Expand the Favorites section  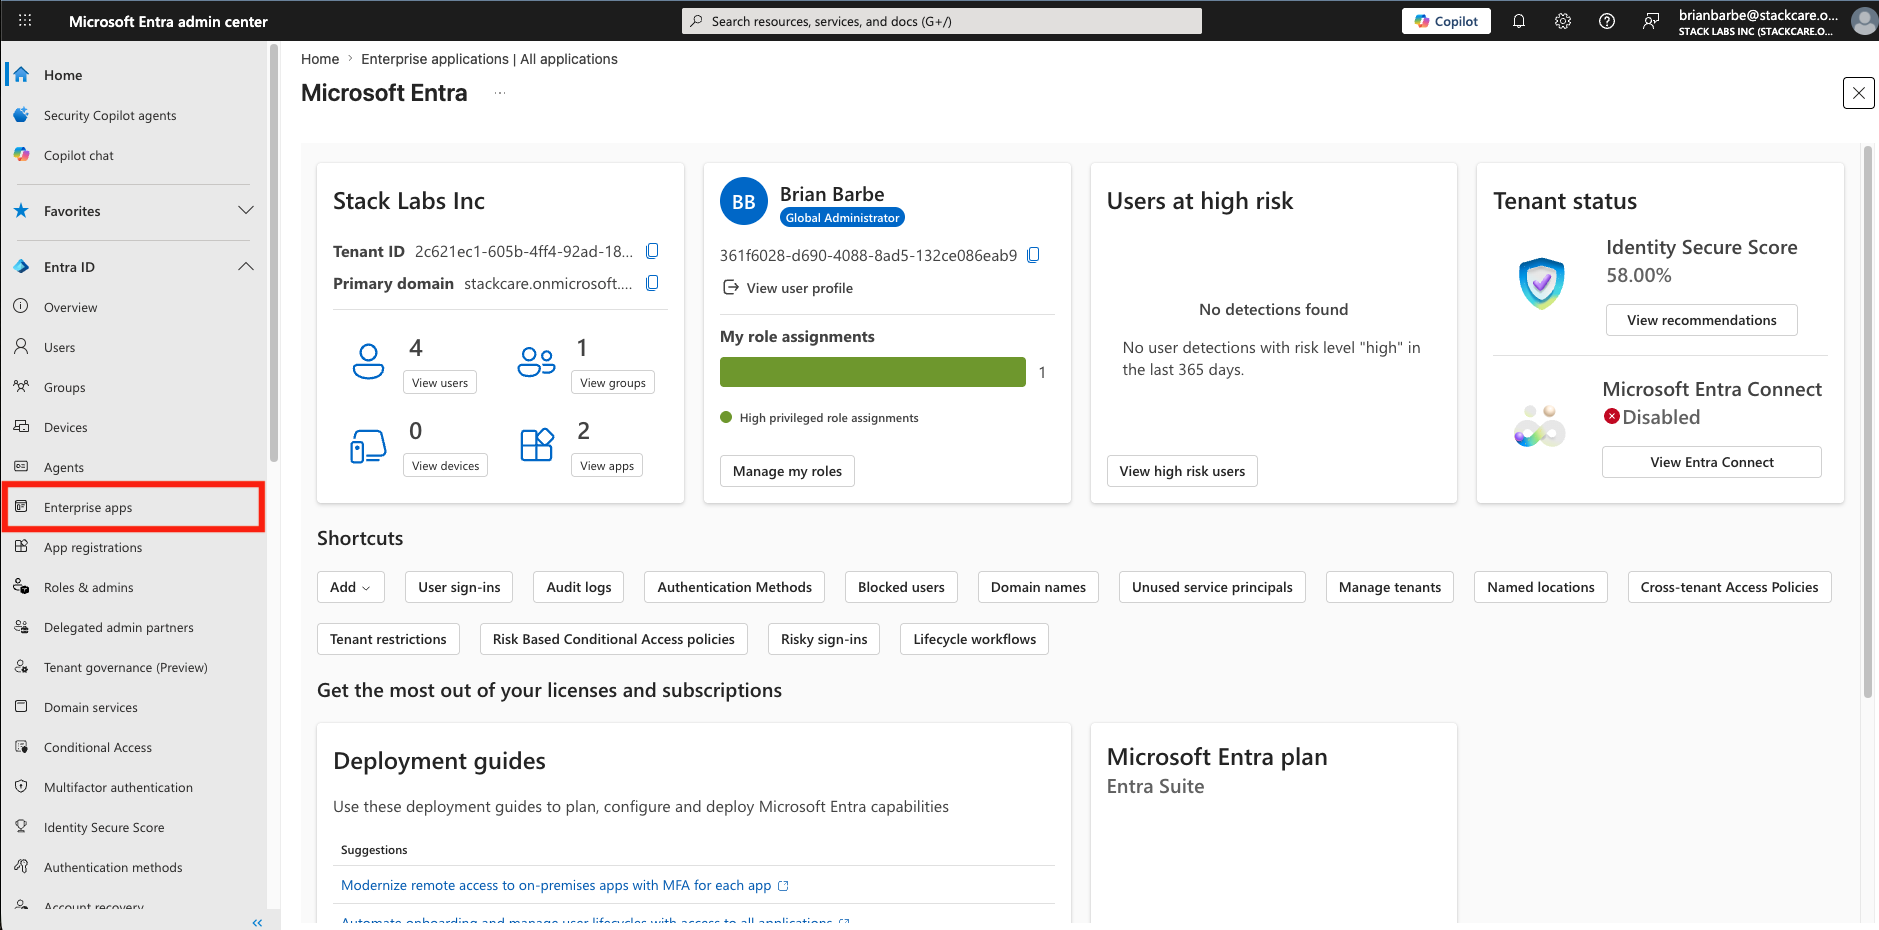coord(245,210)
